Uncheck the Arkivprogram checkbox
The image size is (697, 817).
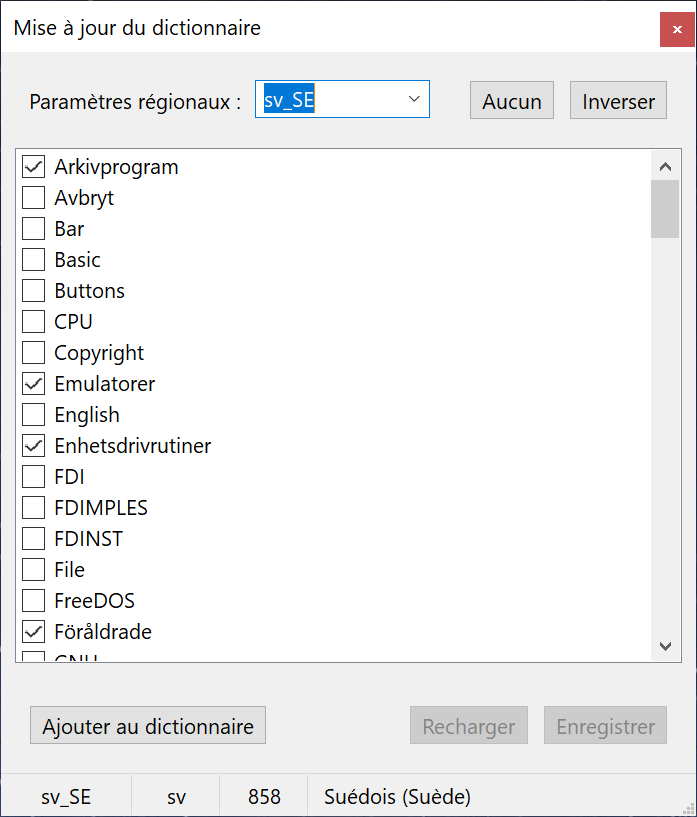tap(34, 167)
